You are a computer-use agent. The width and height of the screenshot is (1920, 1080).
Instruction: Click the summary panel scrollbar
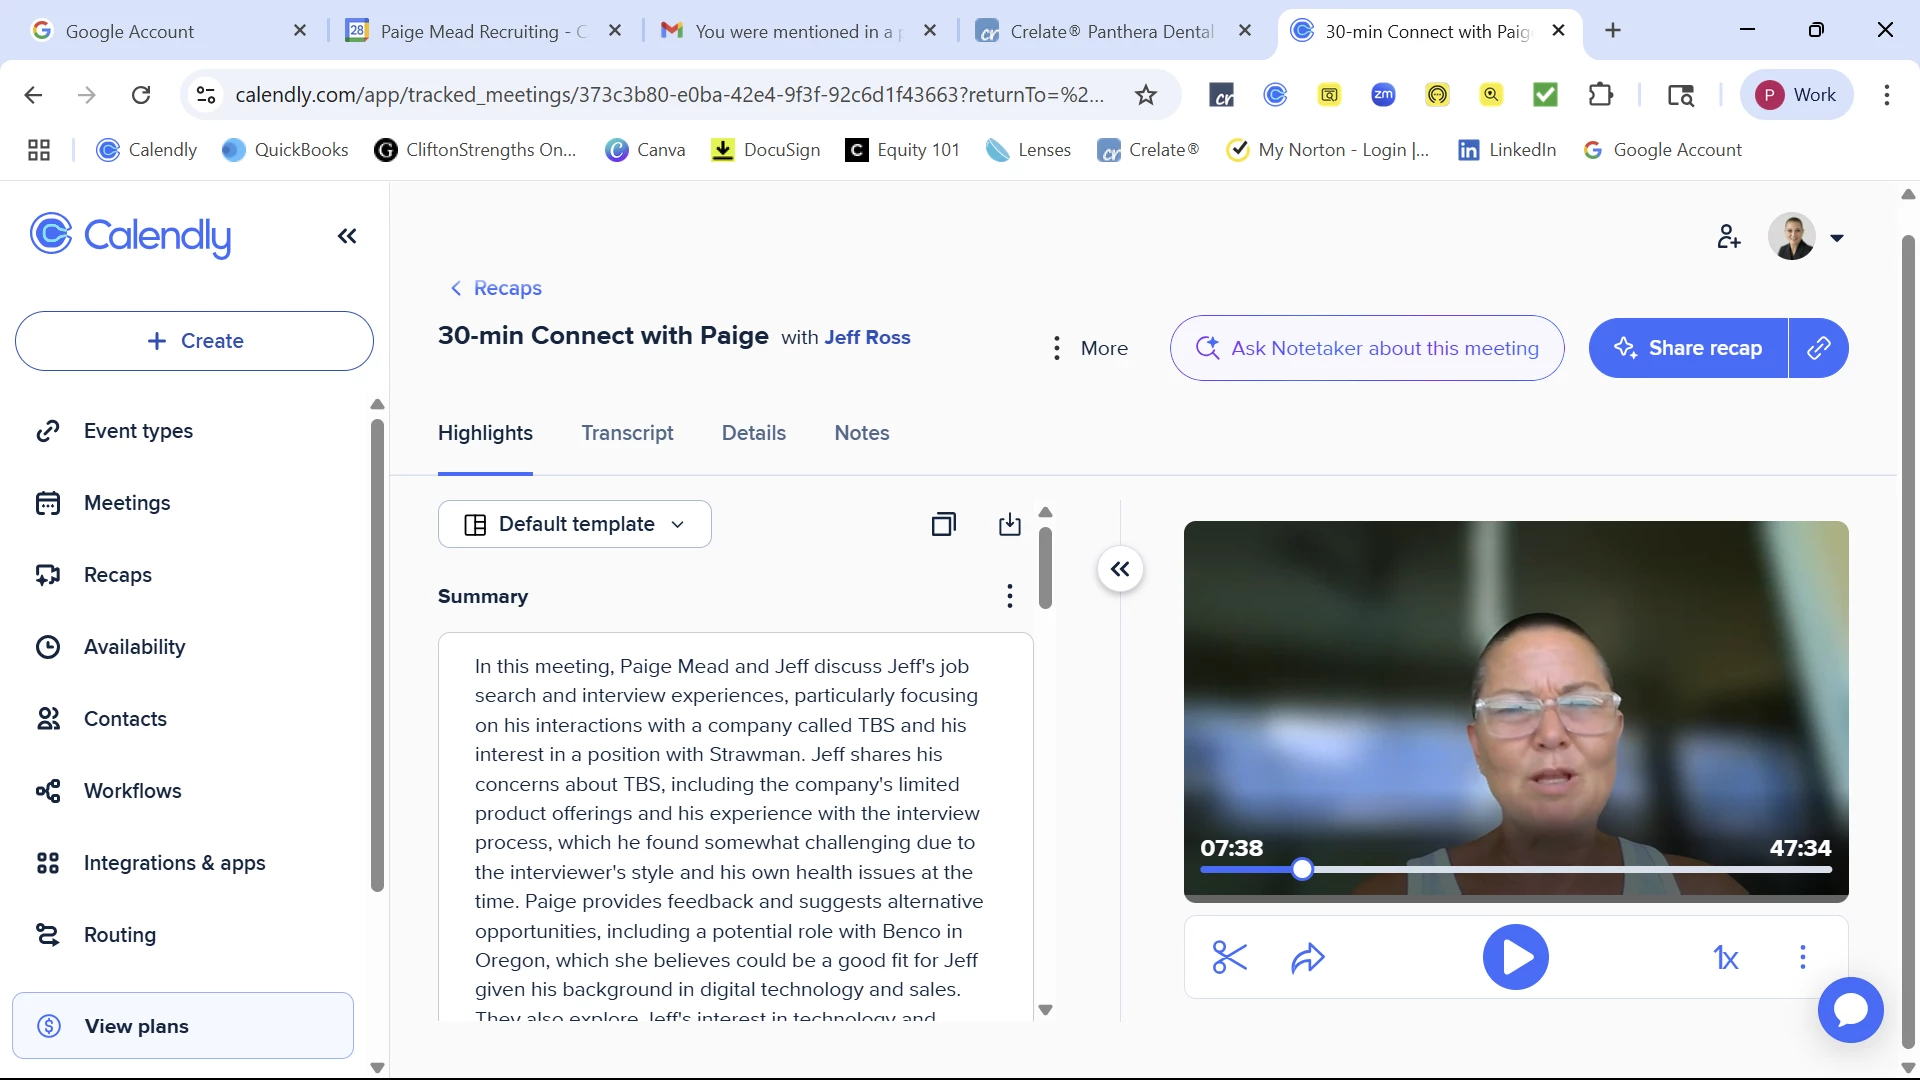tap(1045, 568)
